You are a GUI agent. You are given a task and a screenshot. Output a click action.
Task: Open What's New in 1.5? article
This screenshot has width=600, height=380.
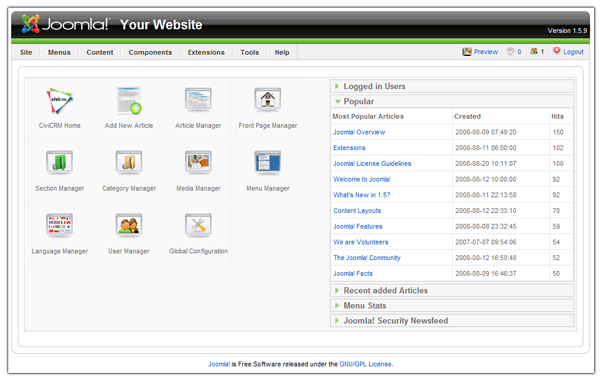coord(362,195)
